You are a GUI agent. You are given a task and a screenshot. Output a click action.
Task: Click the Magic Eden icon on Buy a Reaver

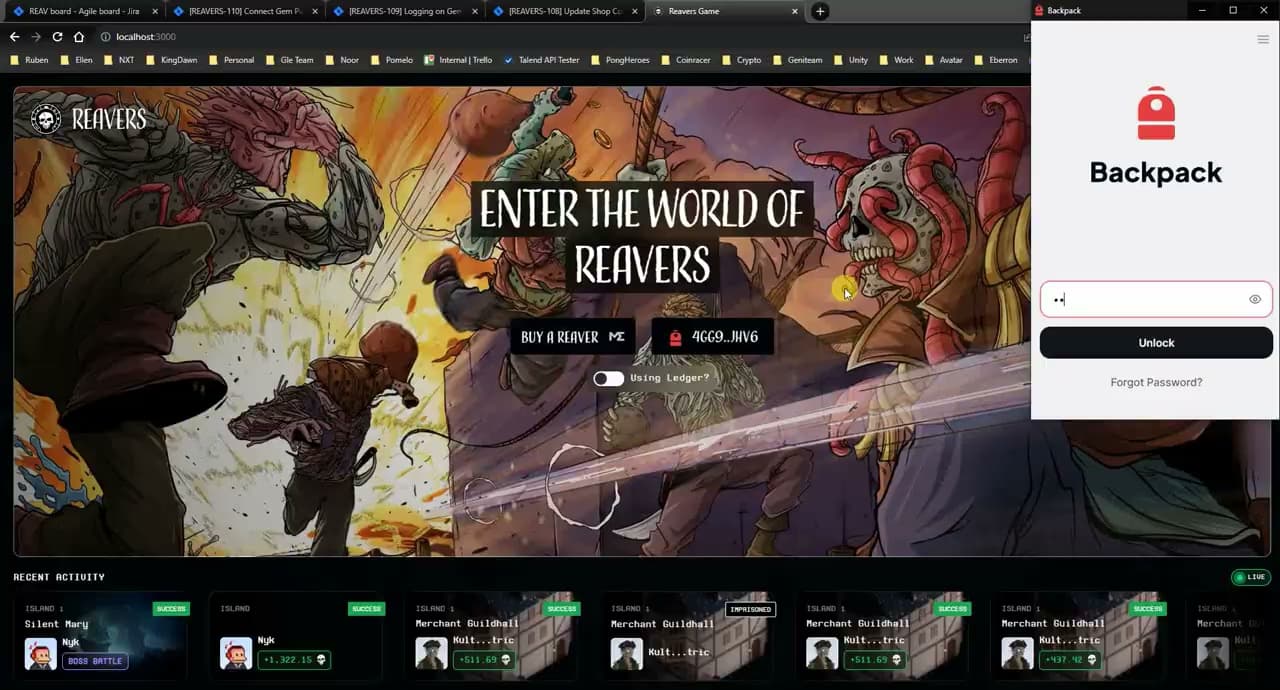click(x=617, y=337)
